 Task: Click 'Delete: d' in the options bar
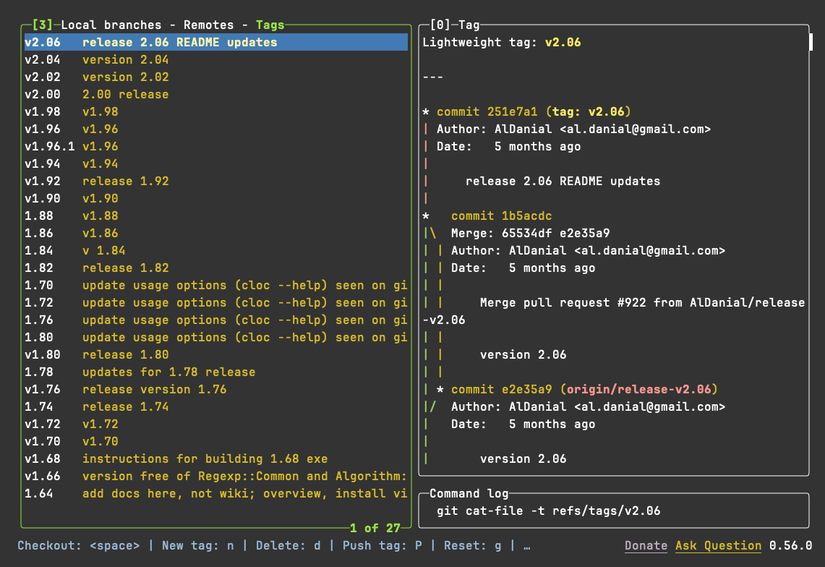[291, 546]
